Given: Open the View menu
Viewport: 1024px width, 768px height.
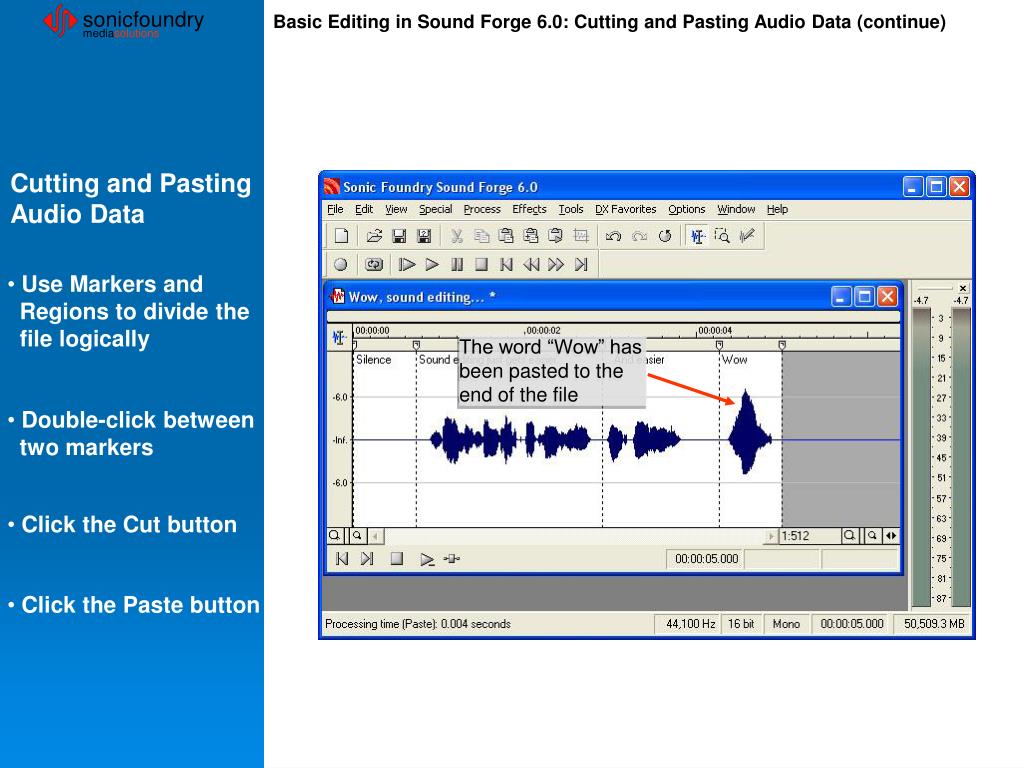Looking at the screenshot, I should [396, 209].
